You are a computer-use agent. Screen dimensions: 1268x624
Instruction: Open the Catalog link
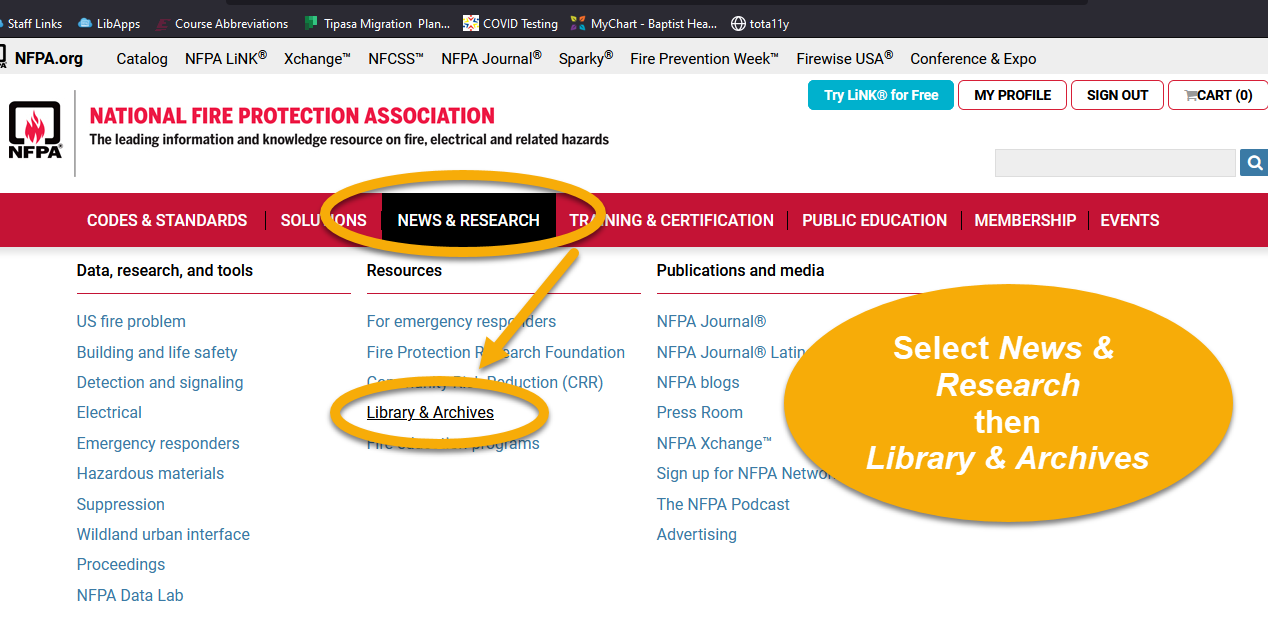click(x=142, y=58)
